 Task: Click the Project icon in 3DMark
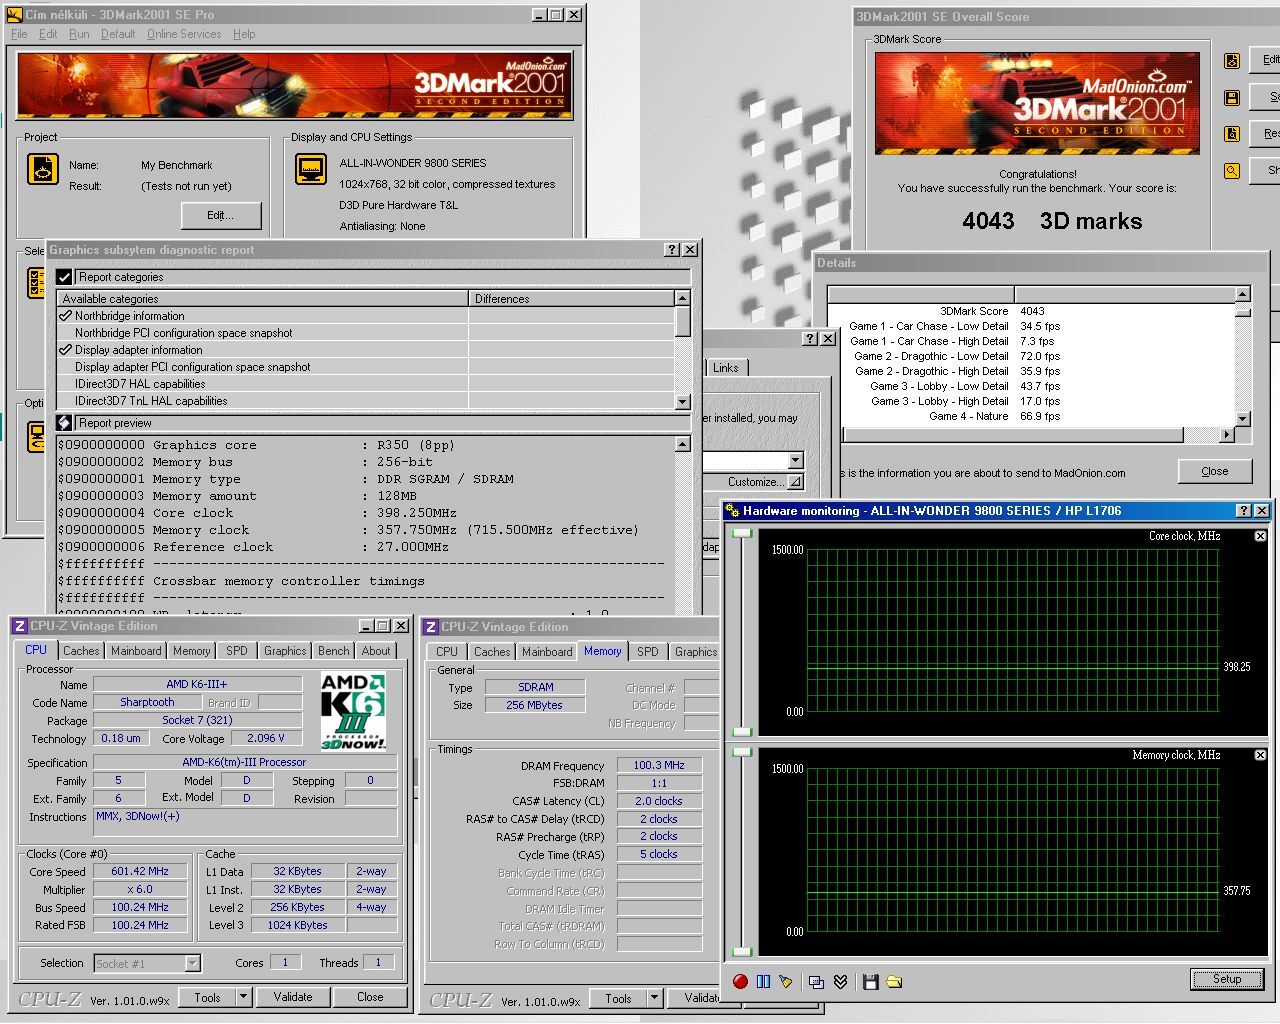43,169
